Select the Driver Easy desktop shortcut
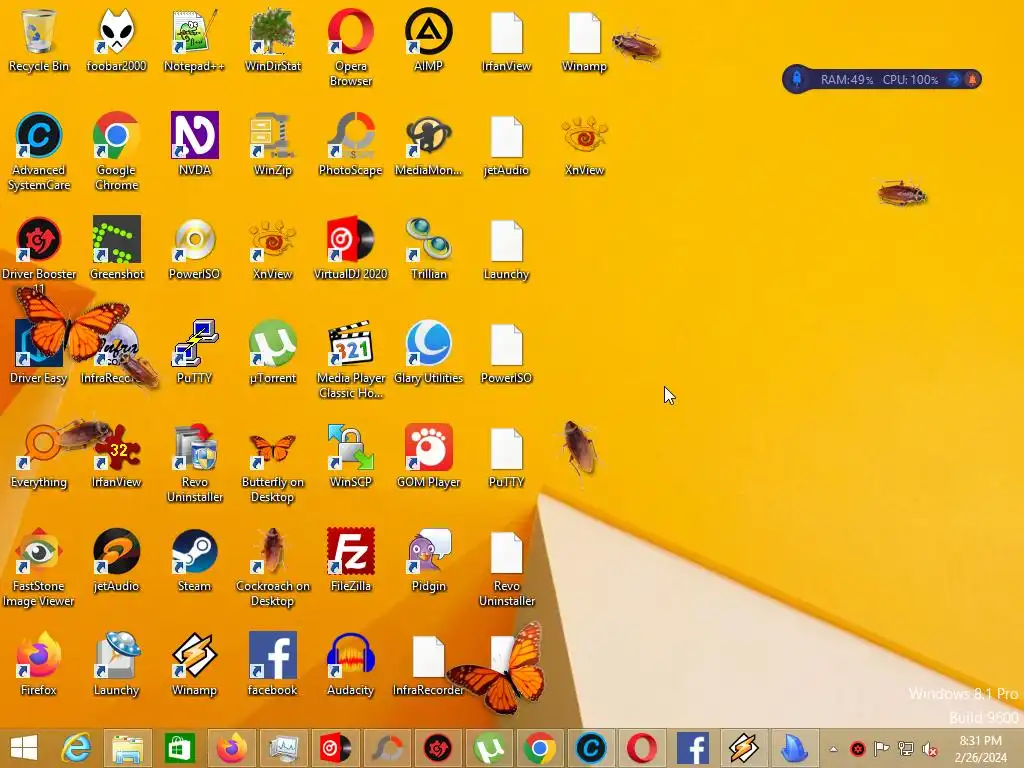Image resolution: width=1024 pixels, height=768 pixels. (39, 352)
